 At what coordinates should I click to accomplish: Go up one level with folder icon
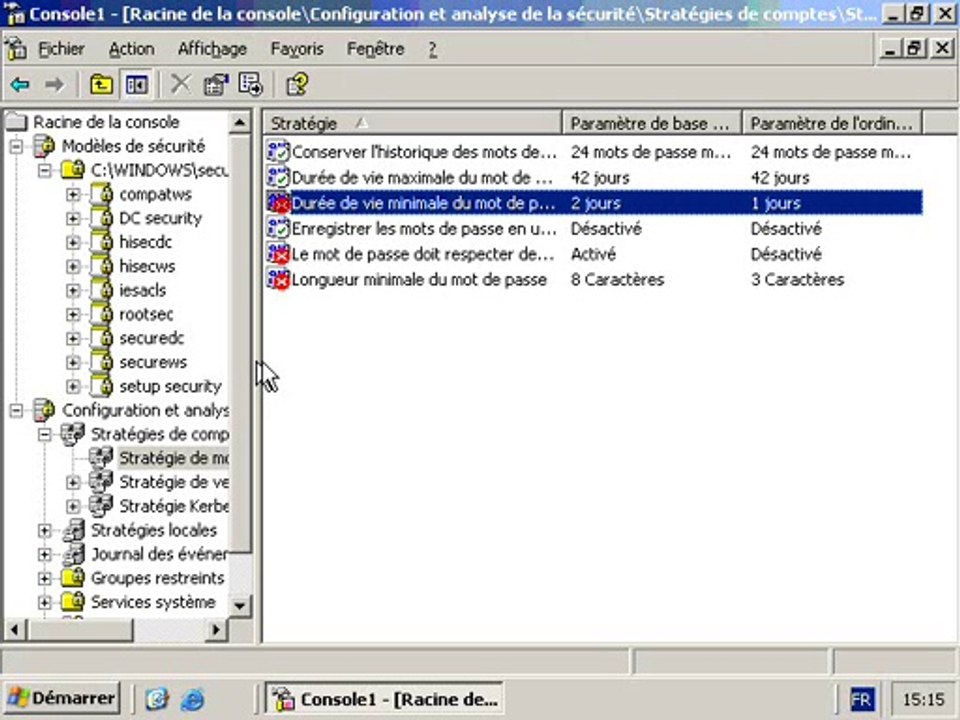pos(101,84)
